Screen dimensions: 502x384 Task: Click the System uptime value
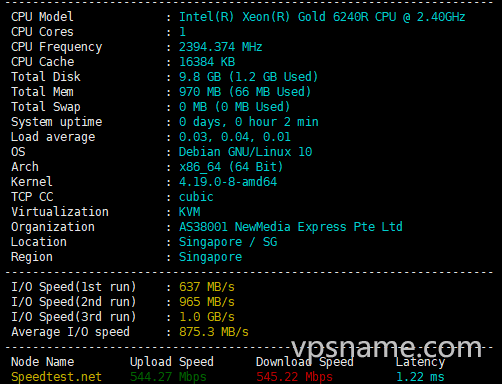[x=249, y=122]
